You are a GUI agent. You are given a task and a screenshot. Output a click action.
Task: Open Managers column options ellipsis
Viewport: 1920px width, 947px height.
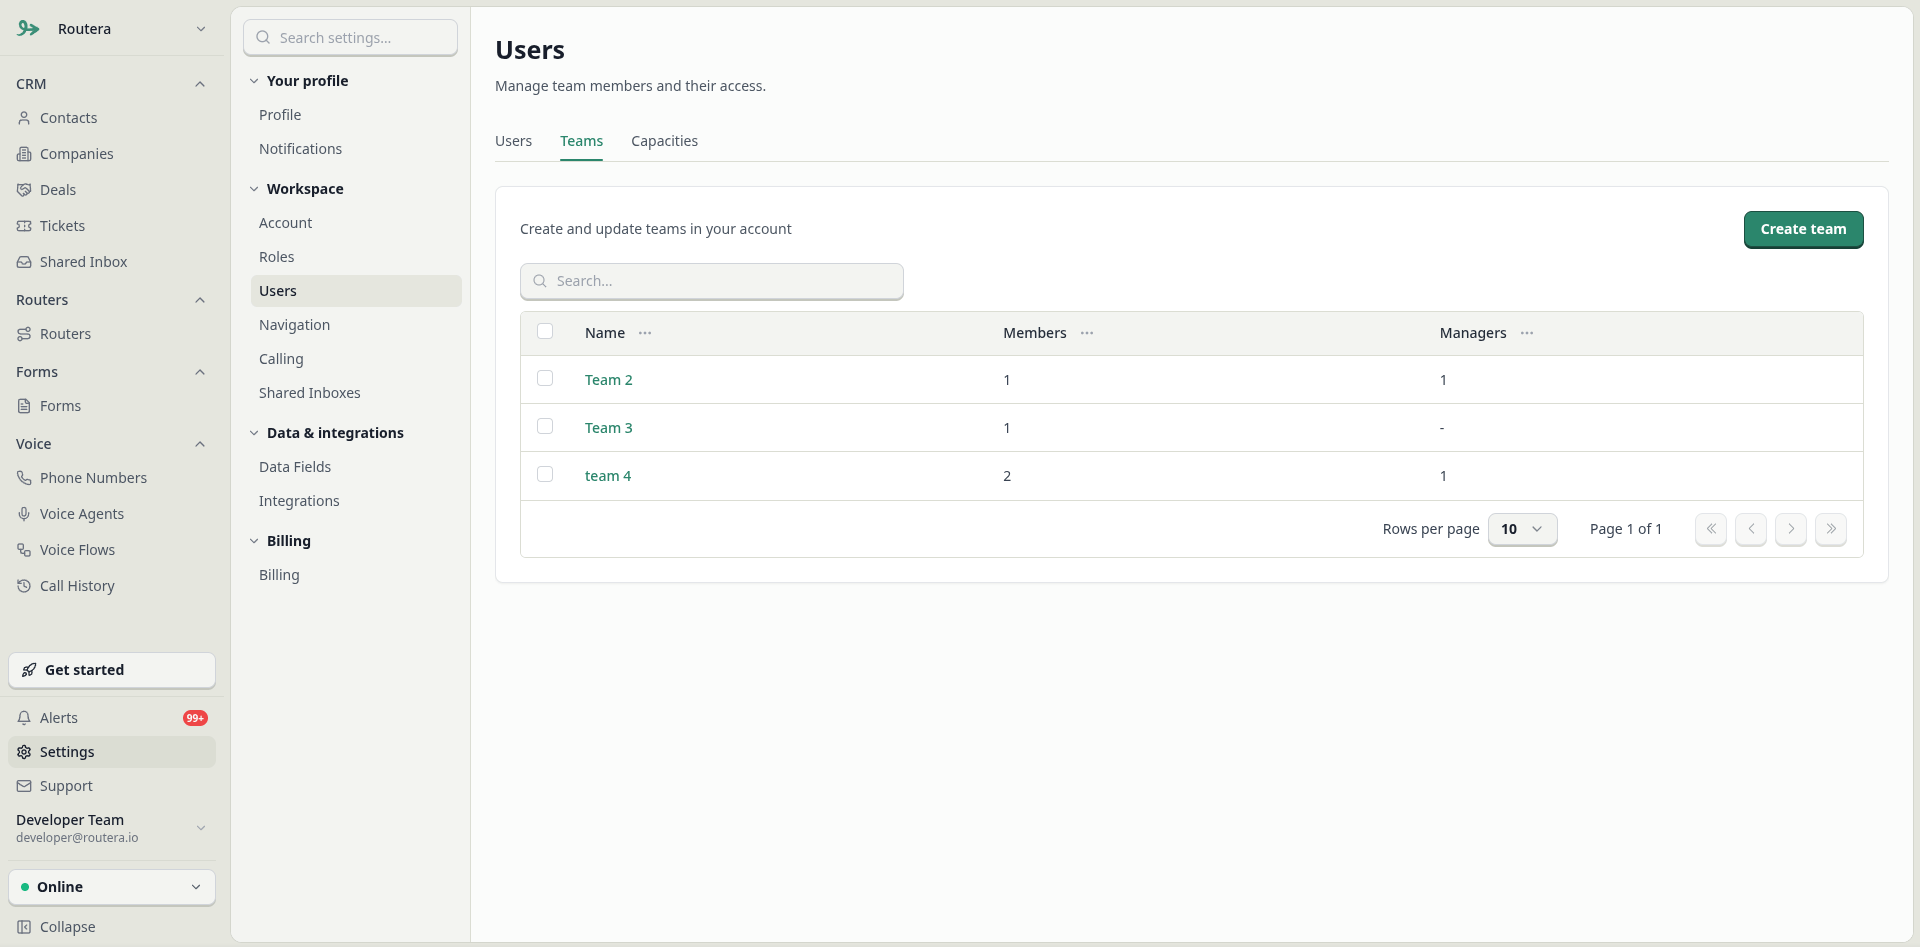[x=1527, y=333]
